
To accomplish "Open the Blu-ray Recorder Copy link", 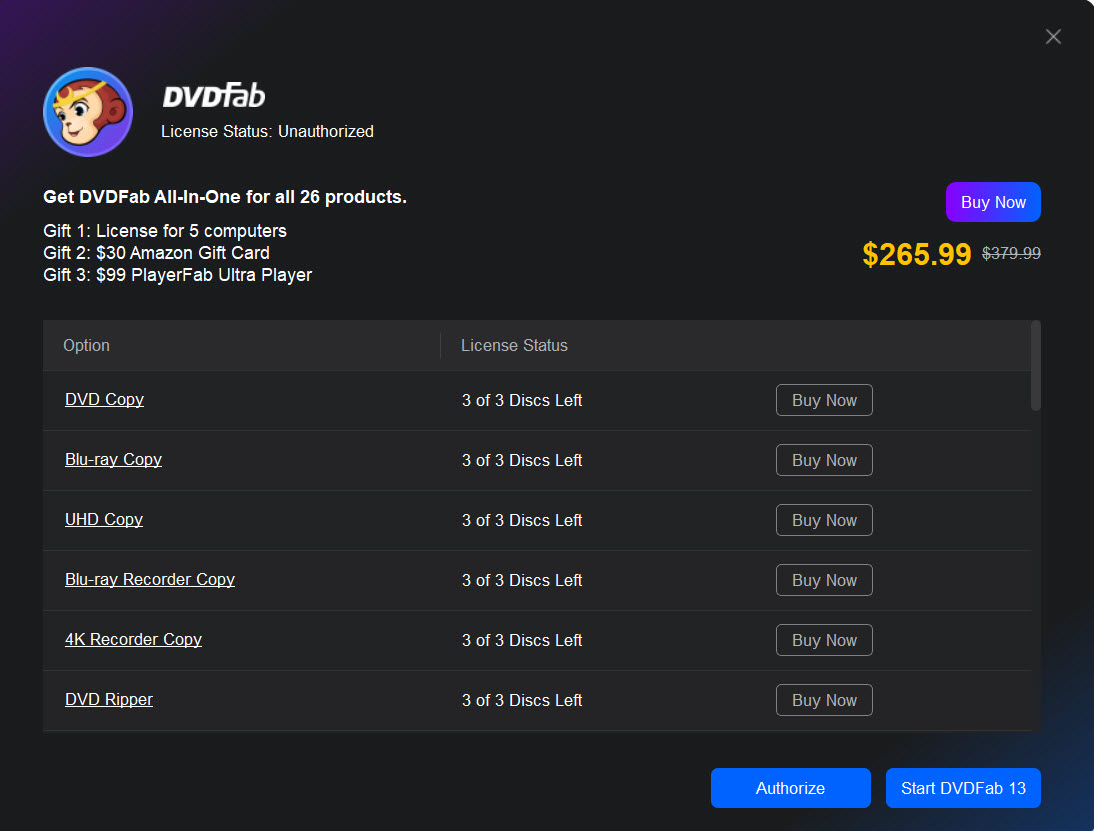I will [x=150, y=579].
